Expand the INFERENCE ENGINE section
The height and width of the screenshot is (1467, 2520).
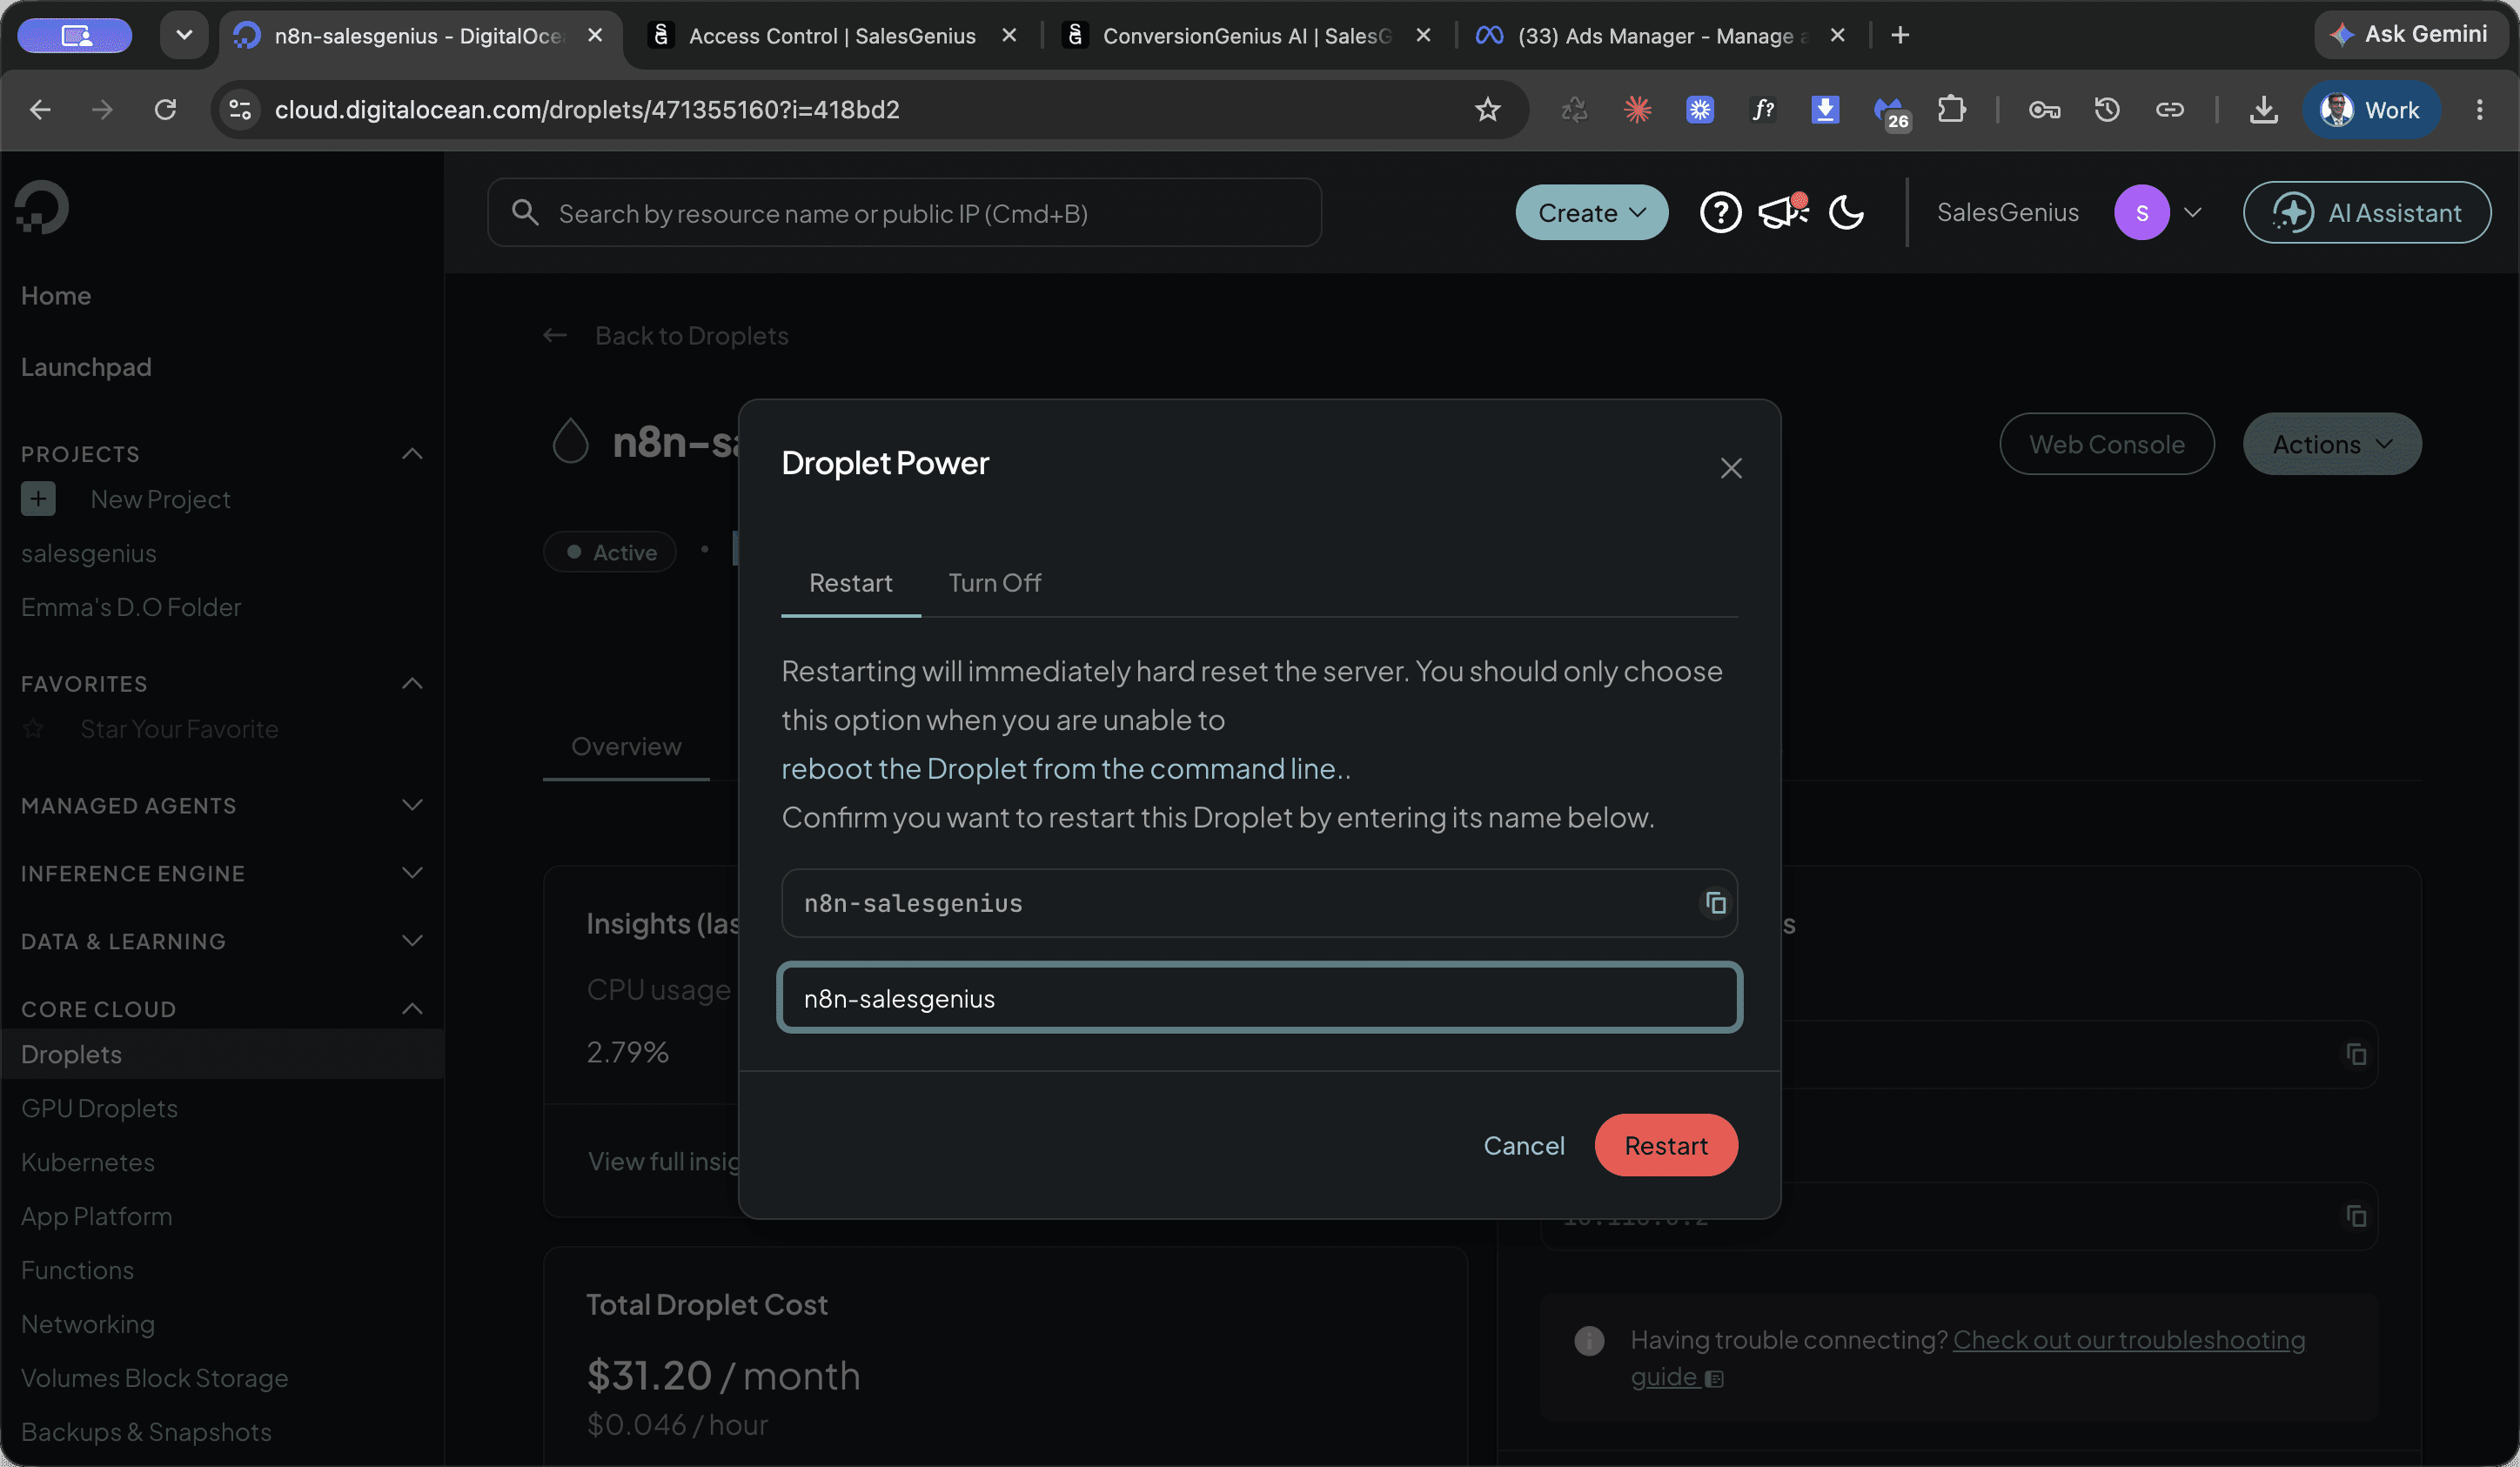pos(412,873)
